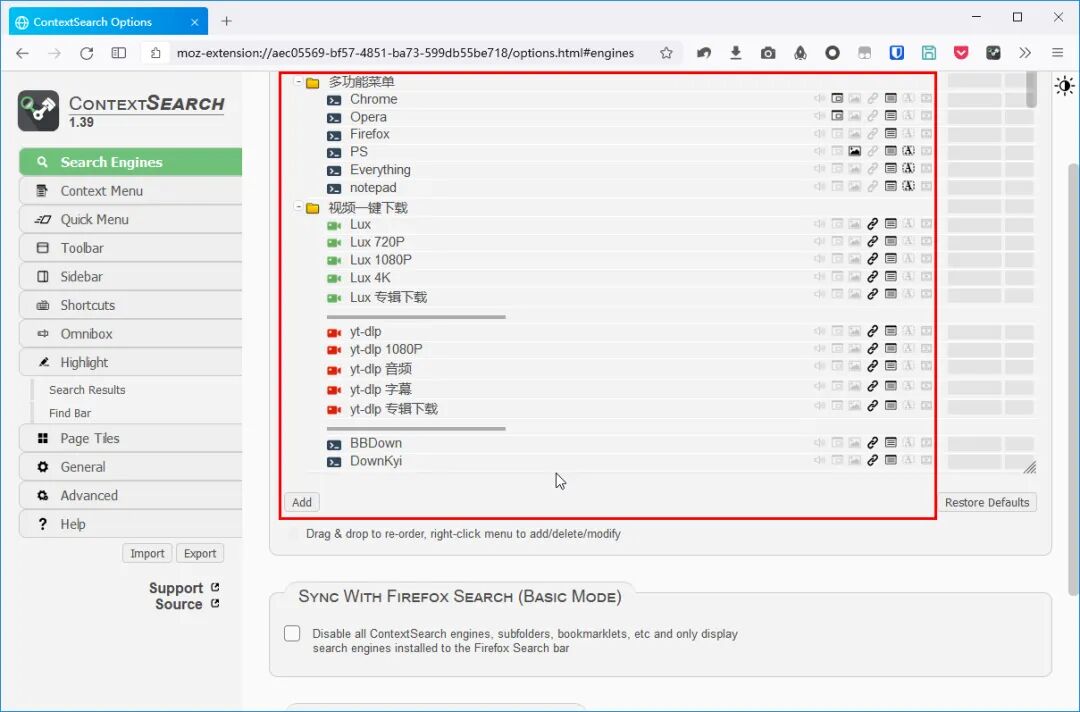Screen dimensions: 1080x712
Task: Open the Omnibox section
Action: coord(131,334)
